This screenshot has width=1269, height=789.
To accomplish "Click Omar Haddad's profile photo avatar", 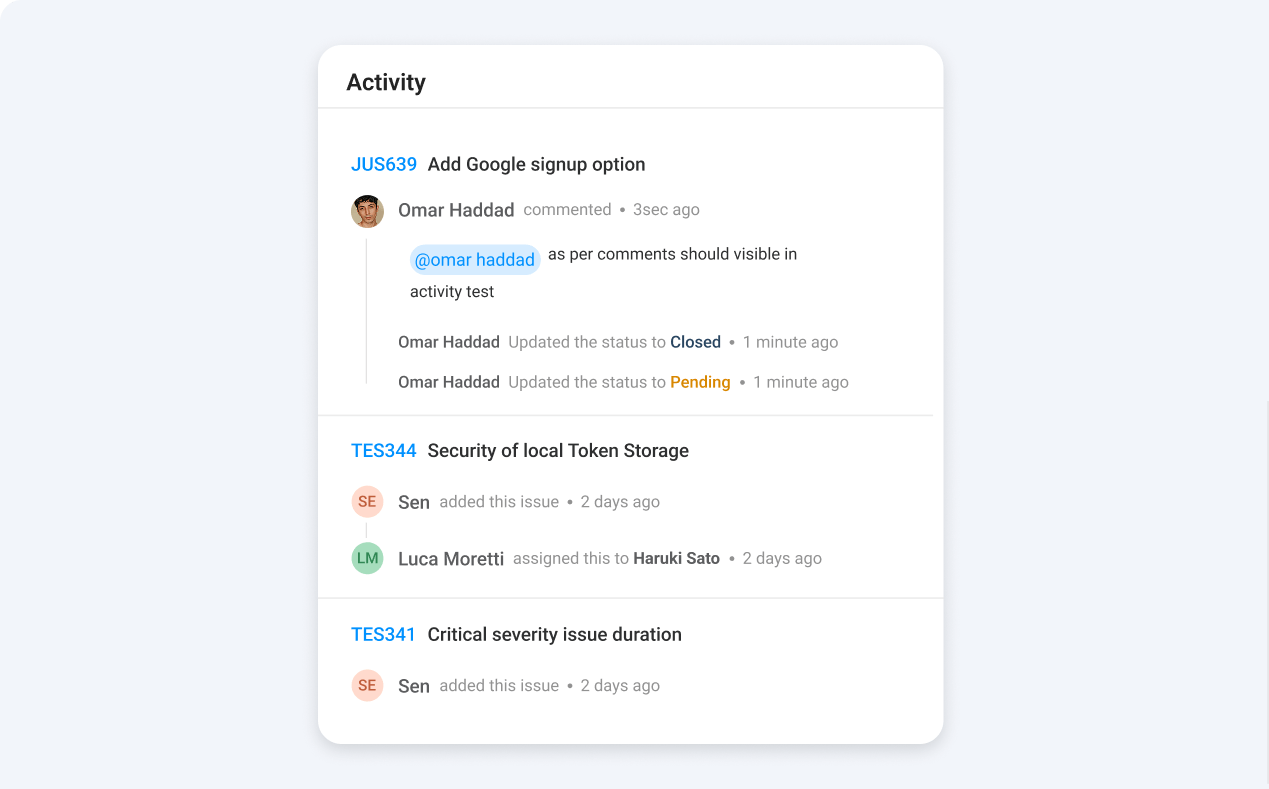I will click(x=367, y=211).
